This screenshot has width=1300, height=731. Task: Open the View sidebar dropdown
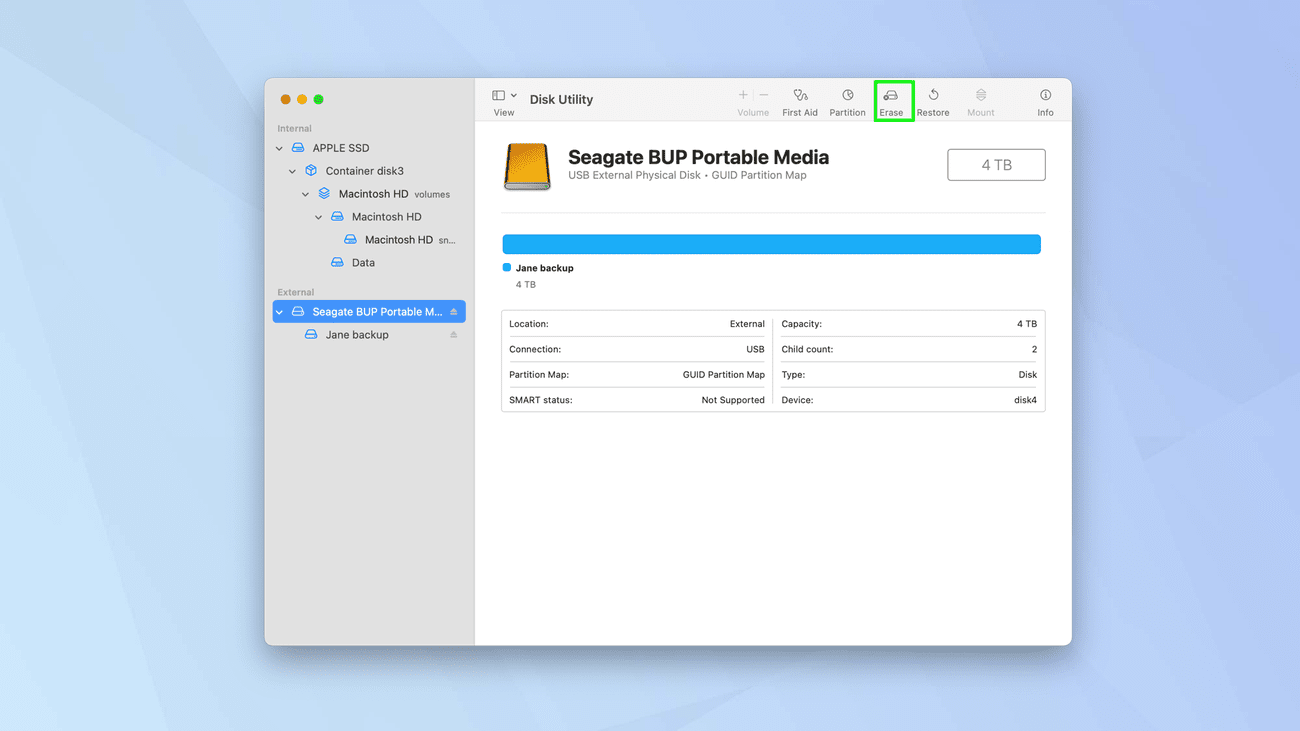[504, 96]
